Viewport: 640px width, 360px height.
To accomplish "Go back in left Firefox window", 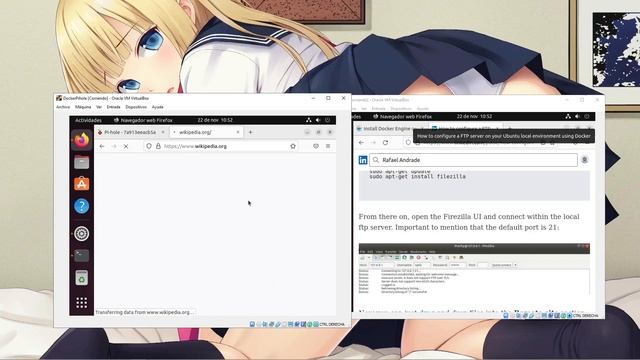I will [102, 146].
